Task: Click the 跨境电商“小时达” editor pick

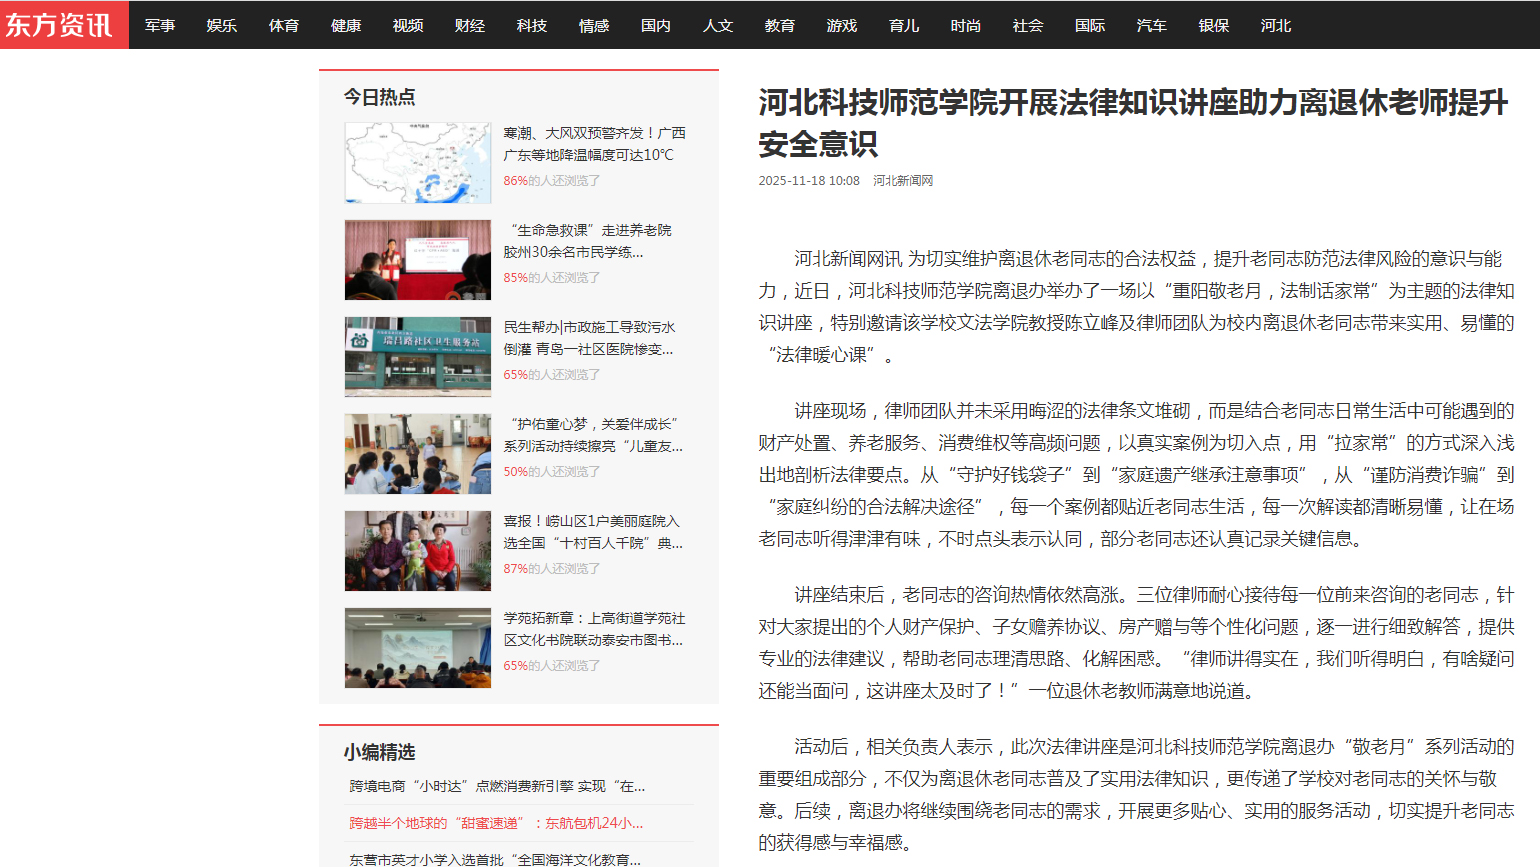Action: 497,786
